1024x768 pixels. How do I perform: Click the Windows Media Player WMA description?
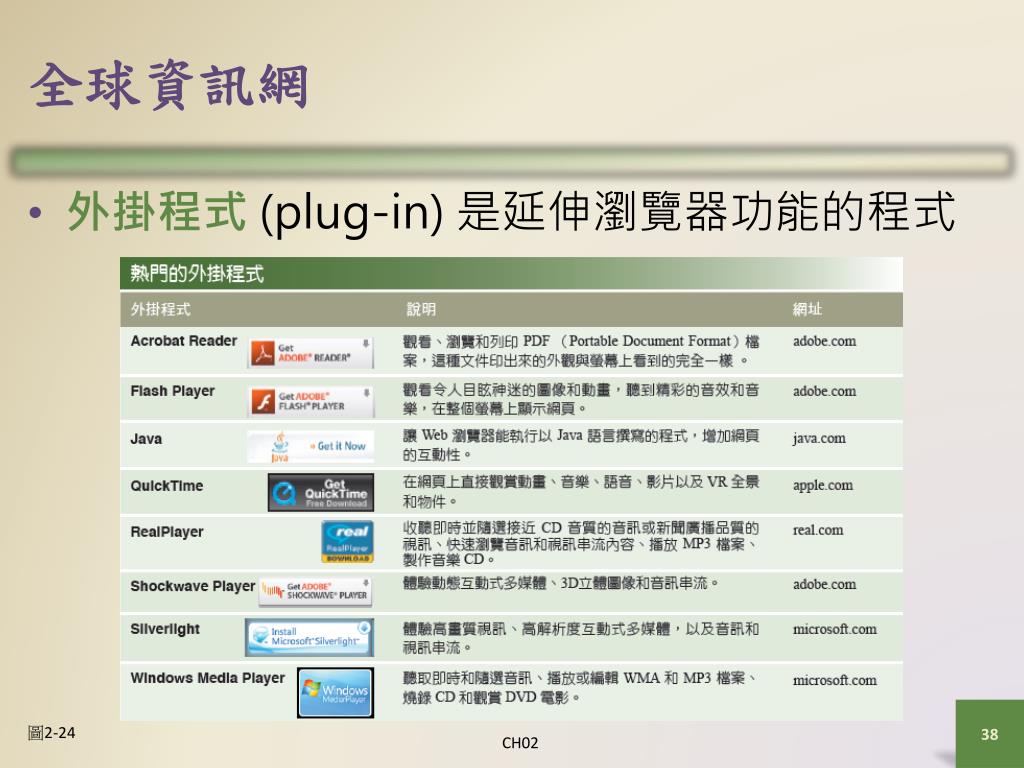[x=581, y=688]
